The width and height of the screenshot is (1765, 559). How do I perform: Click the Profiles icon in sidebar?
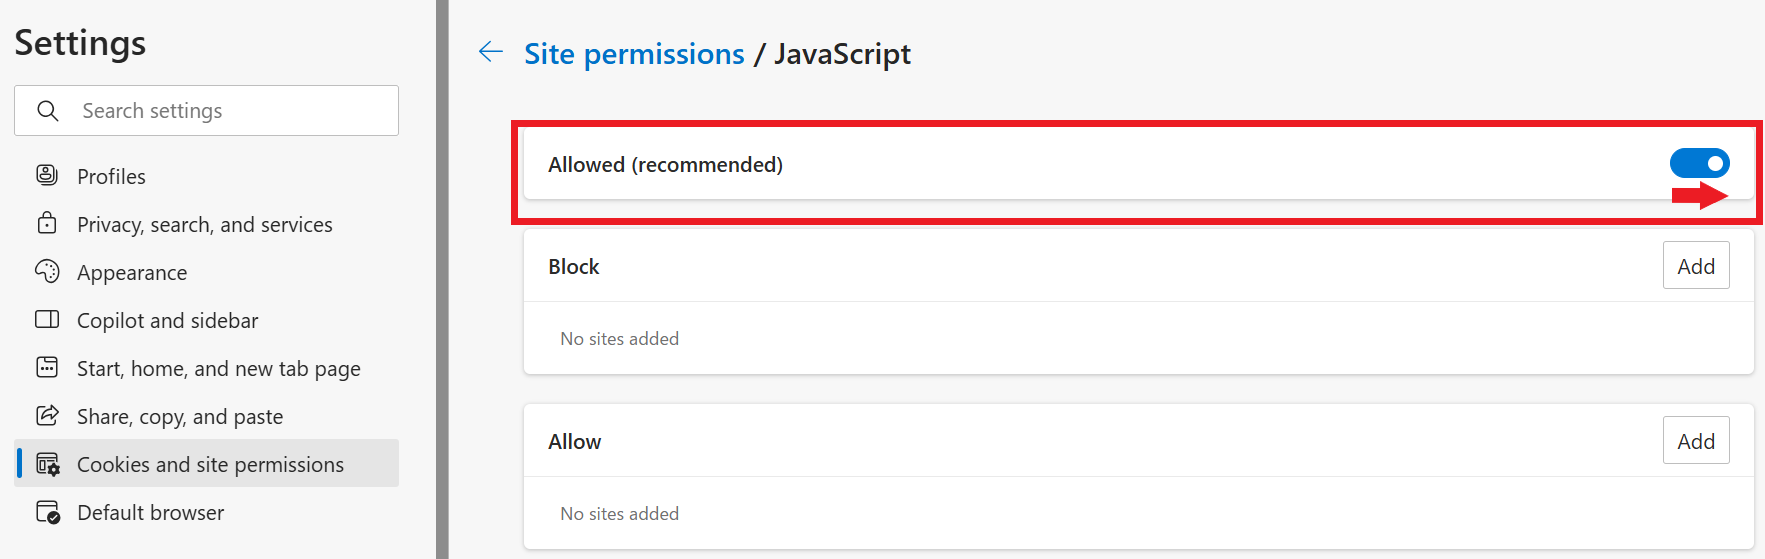(47, 175)
